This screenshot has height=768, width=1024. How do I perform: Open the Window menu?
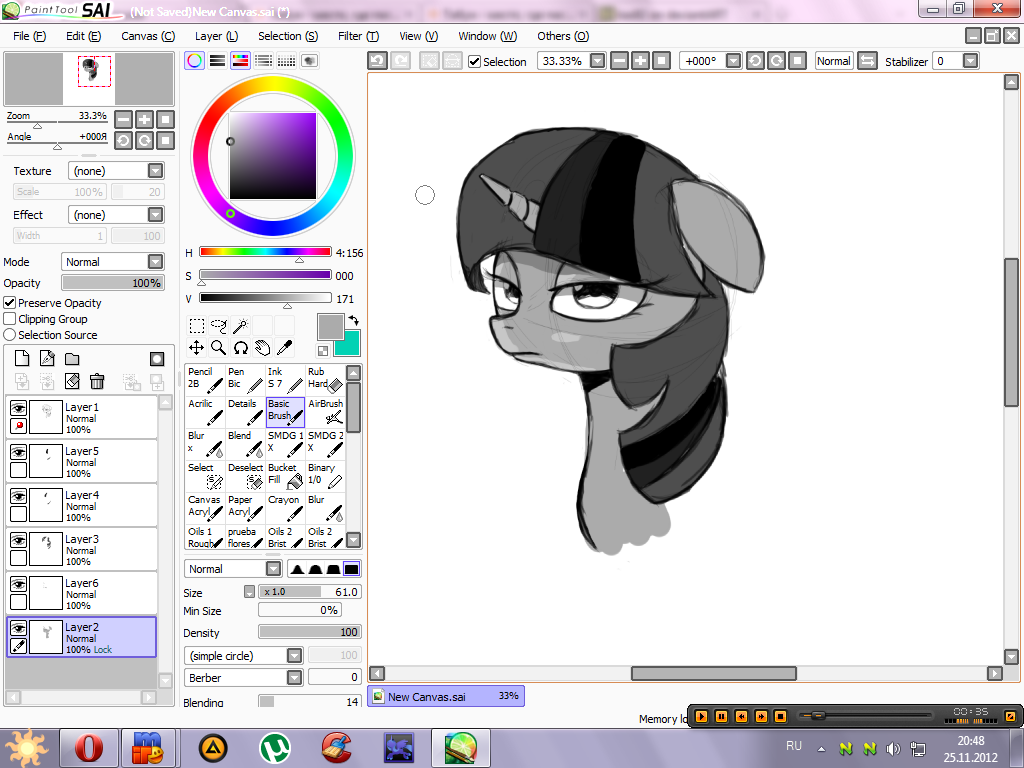487,36
